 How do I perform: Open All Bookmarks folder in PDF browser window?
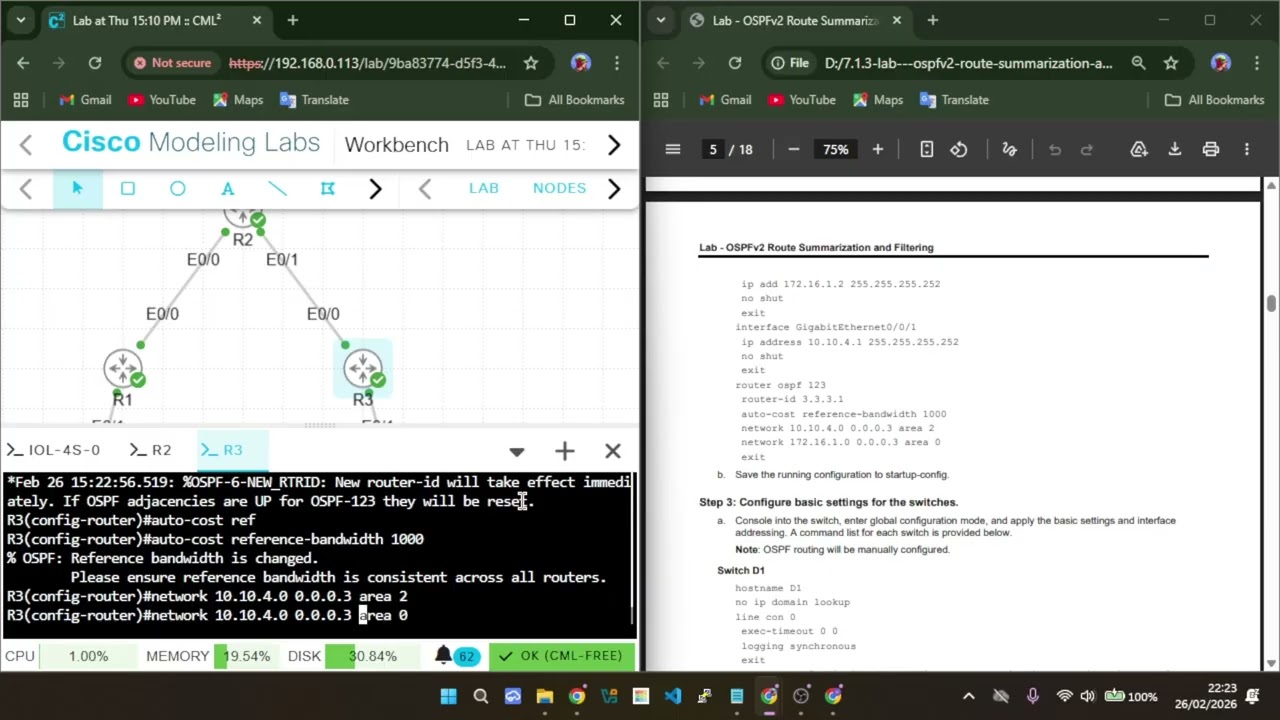point(1215,100)
